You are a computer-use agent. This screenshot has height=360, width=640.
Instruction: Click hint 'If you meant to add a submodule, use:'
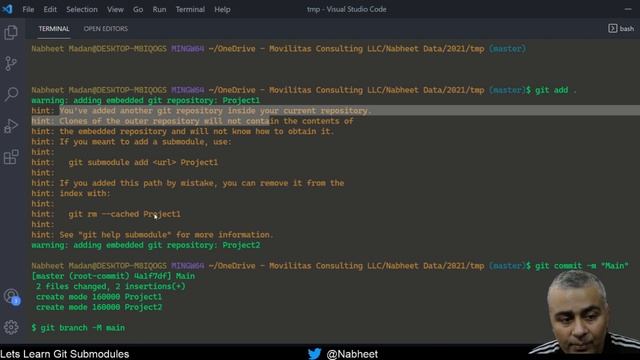pos(131,142)
